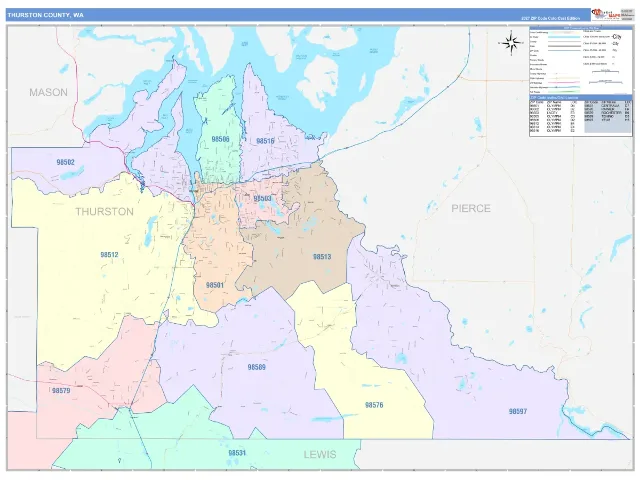
Task: Click the 'THURSTON COUNTY, WA' map title
Action: 45,15
